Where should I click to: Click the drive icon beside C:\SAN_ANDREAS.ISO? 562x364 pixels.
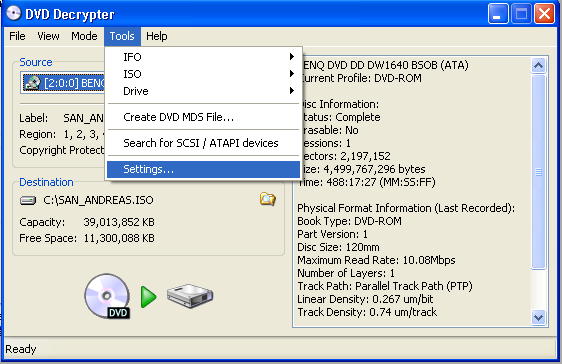28,200
